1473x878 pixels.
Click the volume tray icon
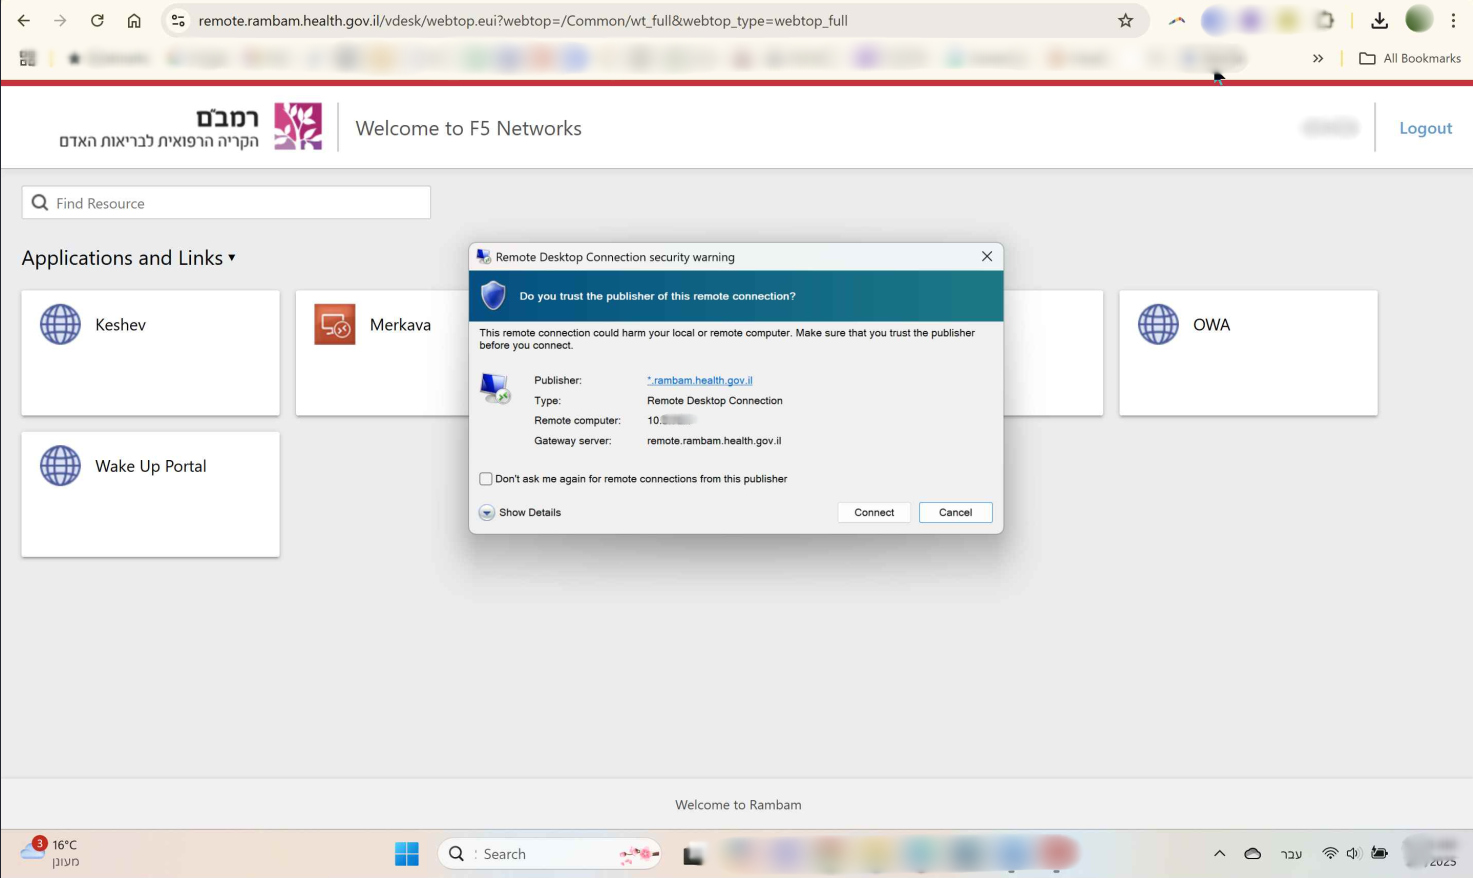pyautogui.click(x=1354, y=853)
